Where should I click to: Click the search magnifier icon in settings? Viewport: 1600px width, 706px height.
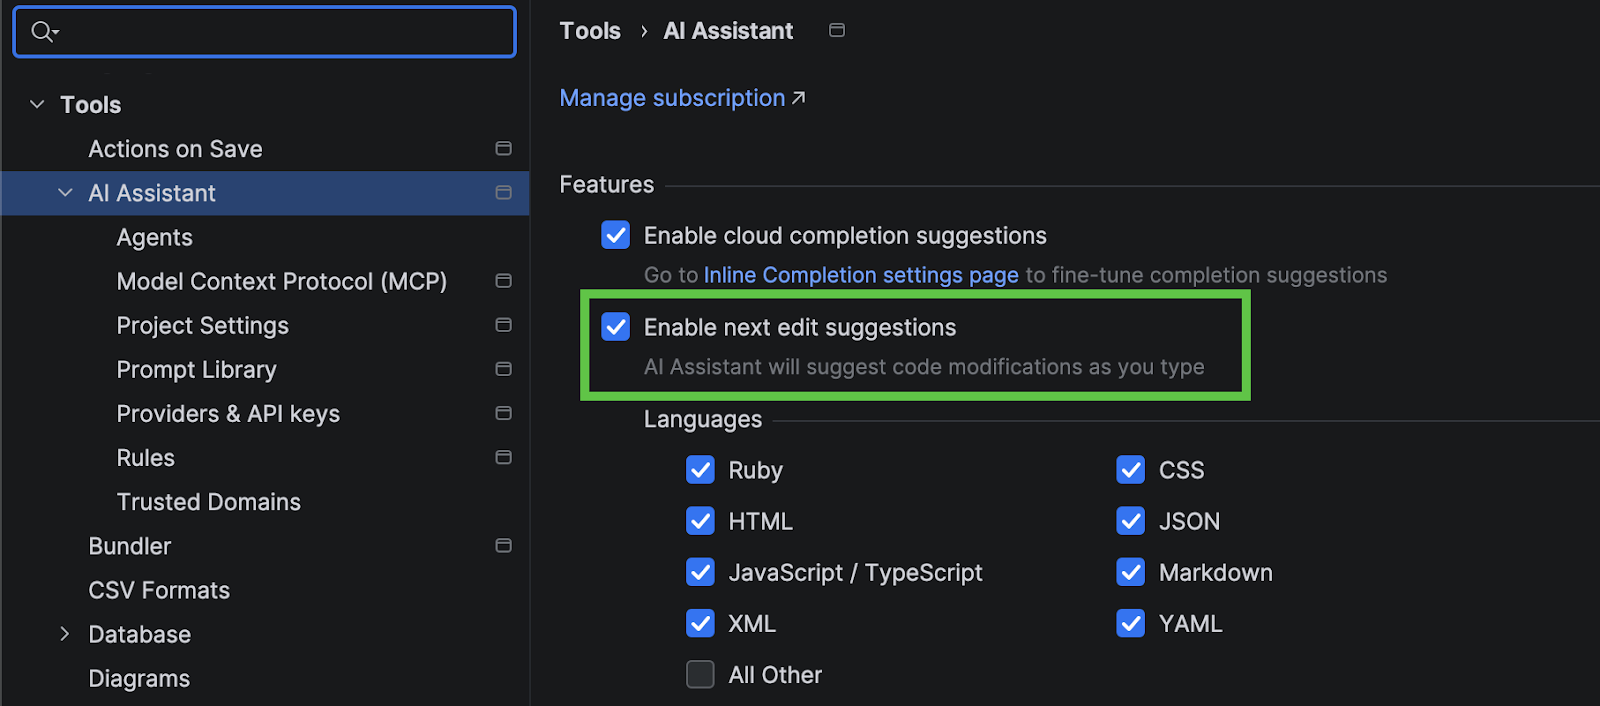(42, 32)
